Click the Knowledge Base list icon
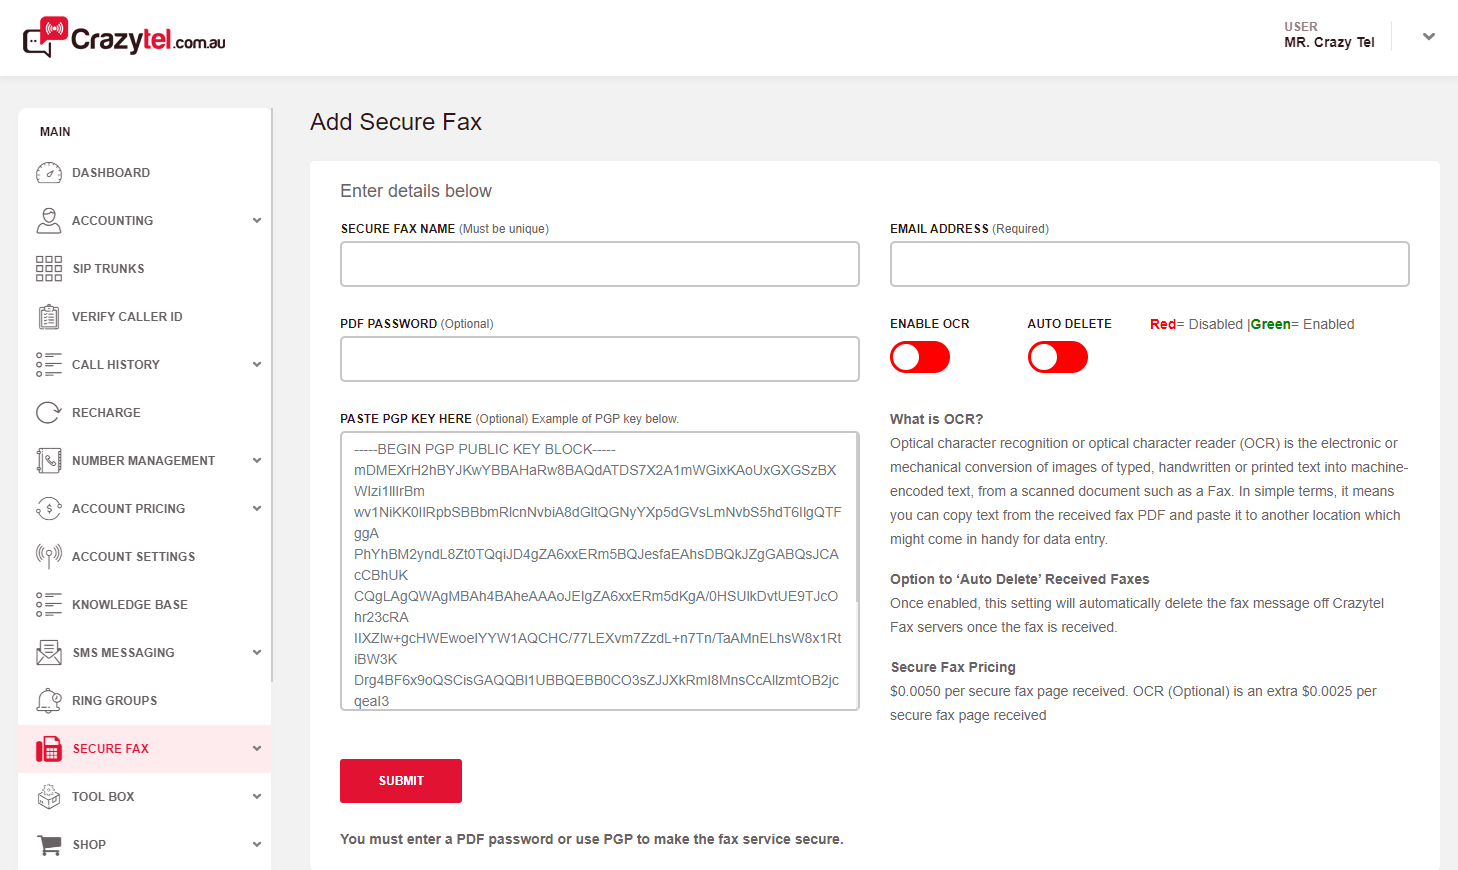Viewport: 1458px width, 870px height. point(49,604)
